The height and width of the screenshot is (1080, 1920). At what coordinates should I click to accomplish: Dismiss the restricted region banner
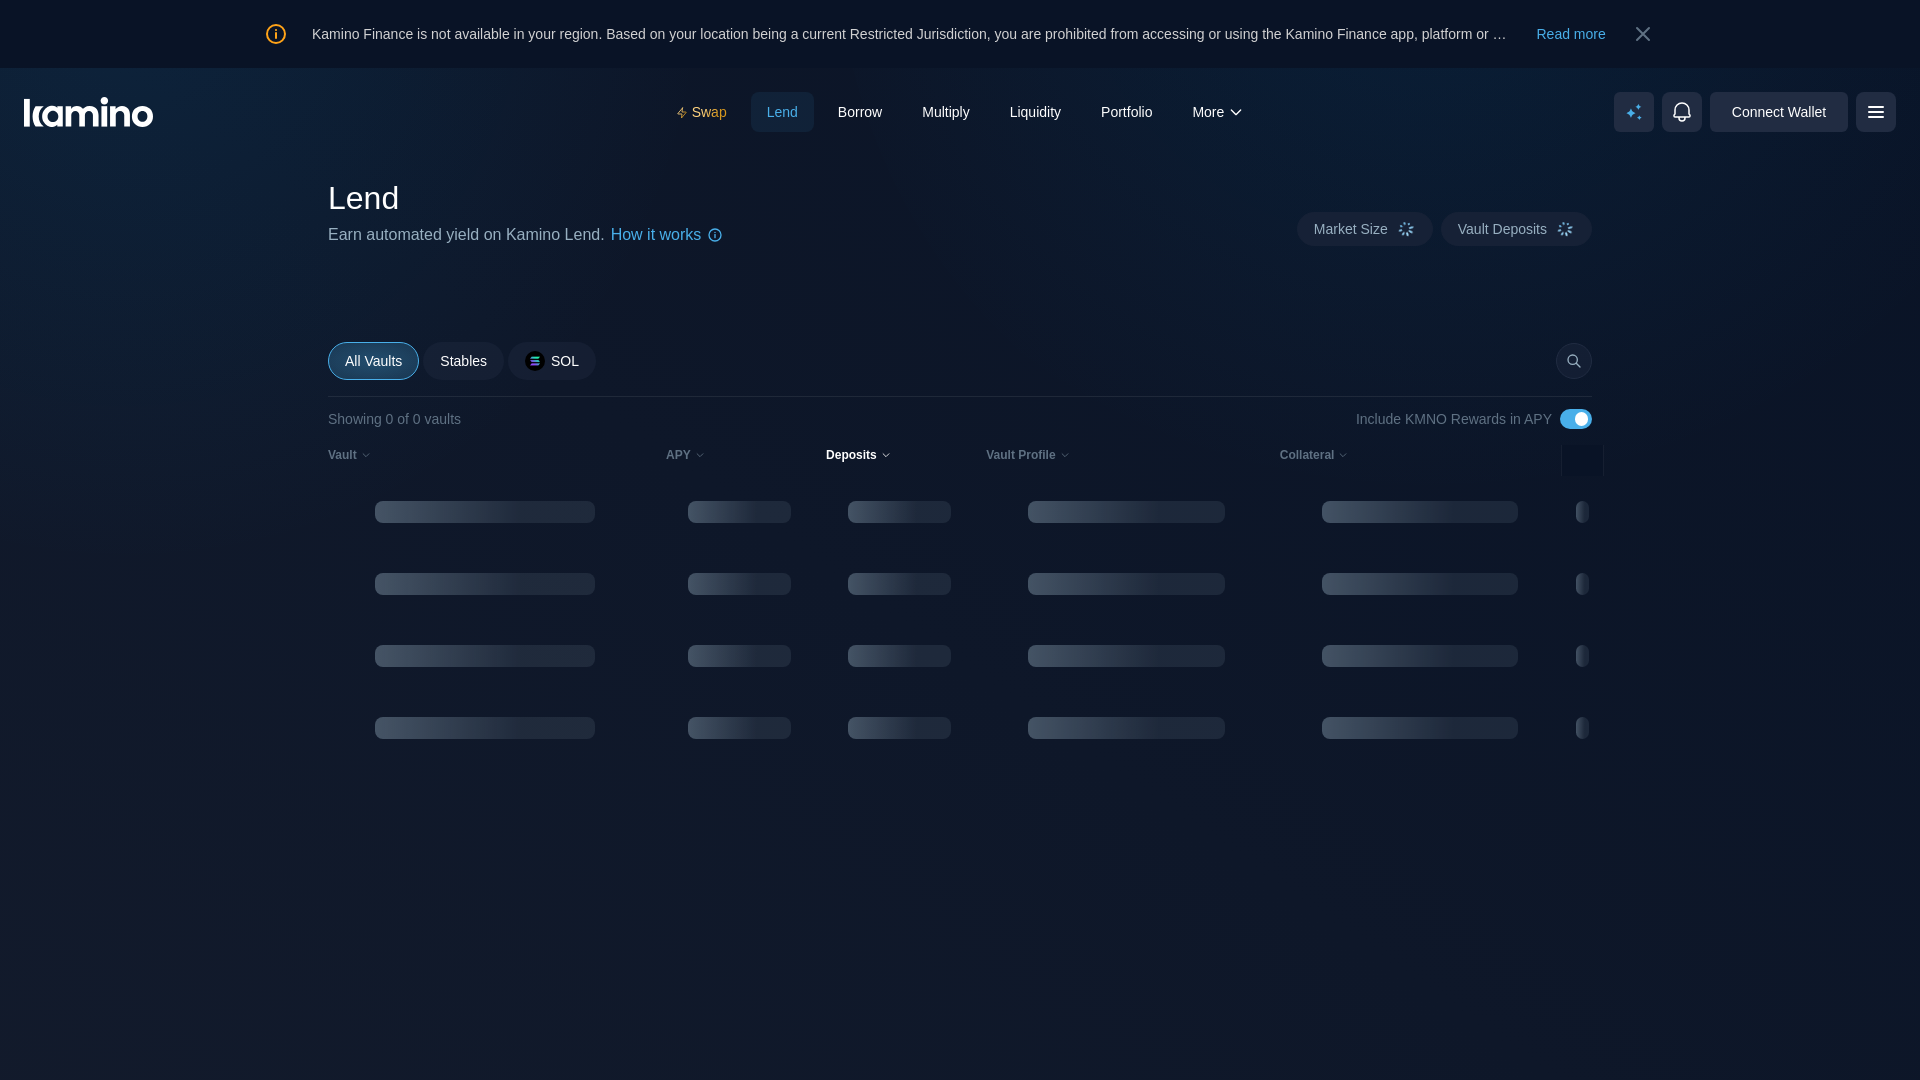[1642, 34]
